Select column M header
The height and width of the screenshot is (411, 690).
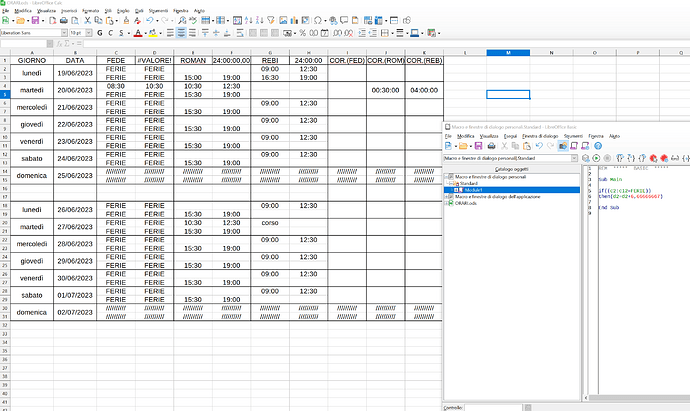tap(508, 53)
